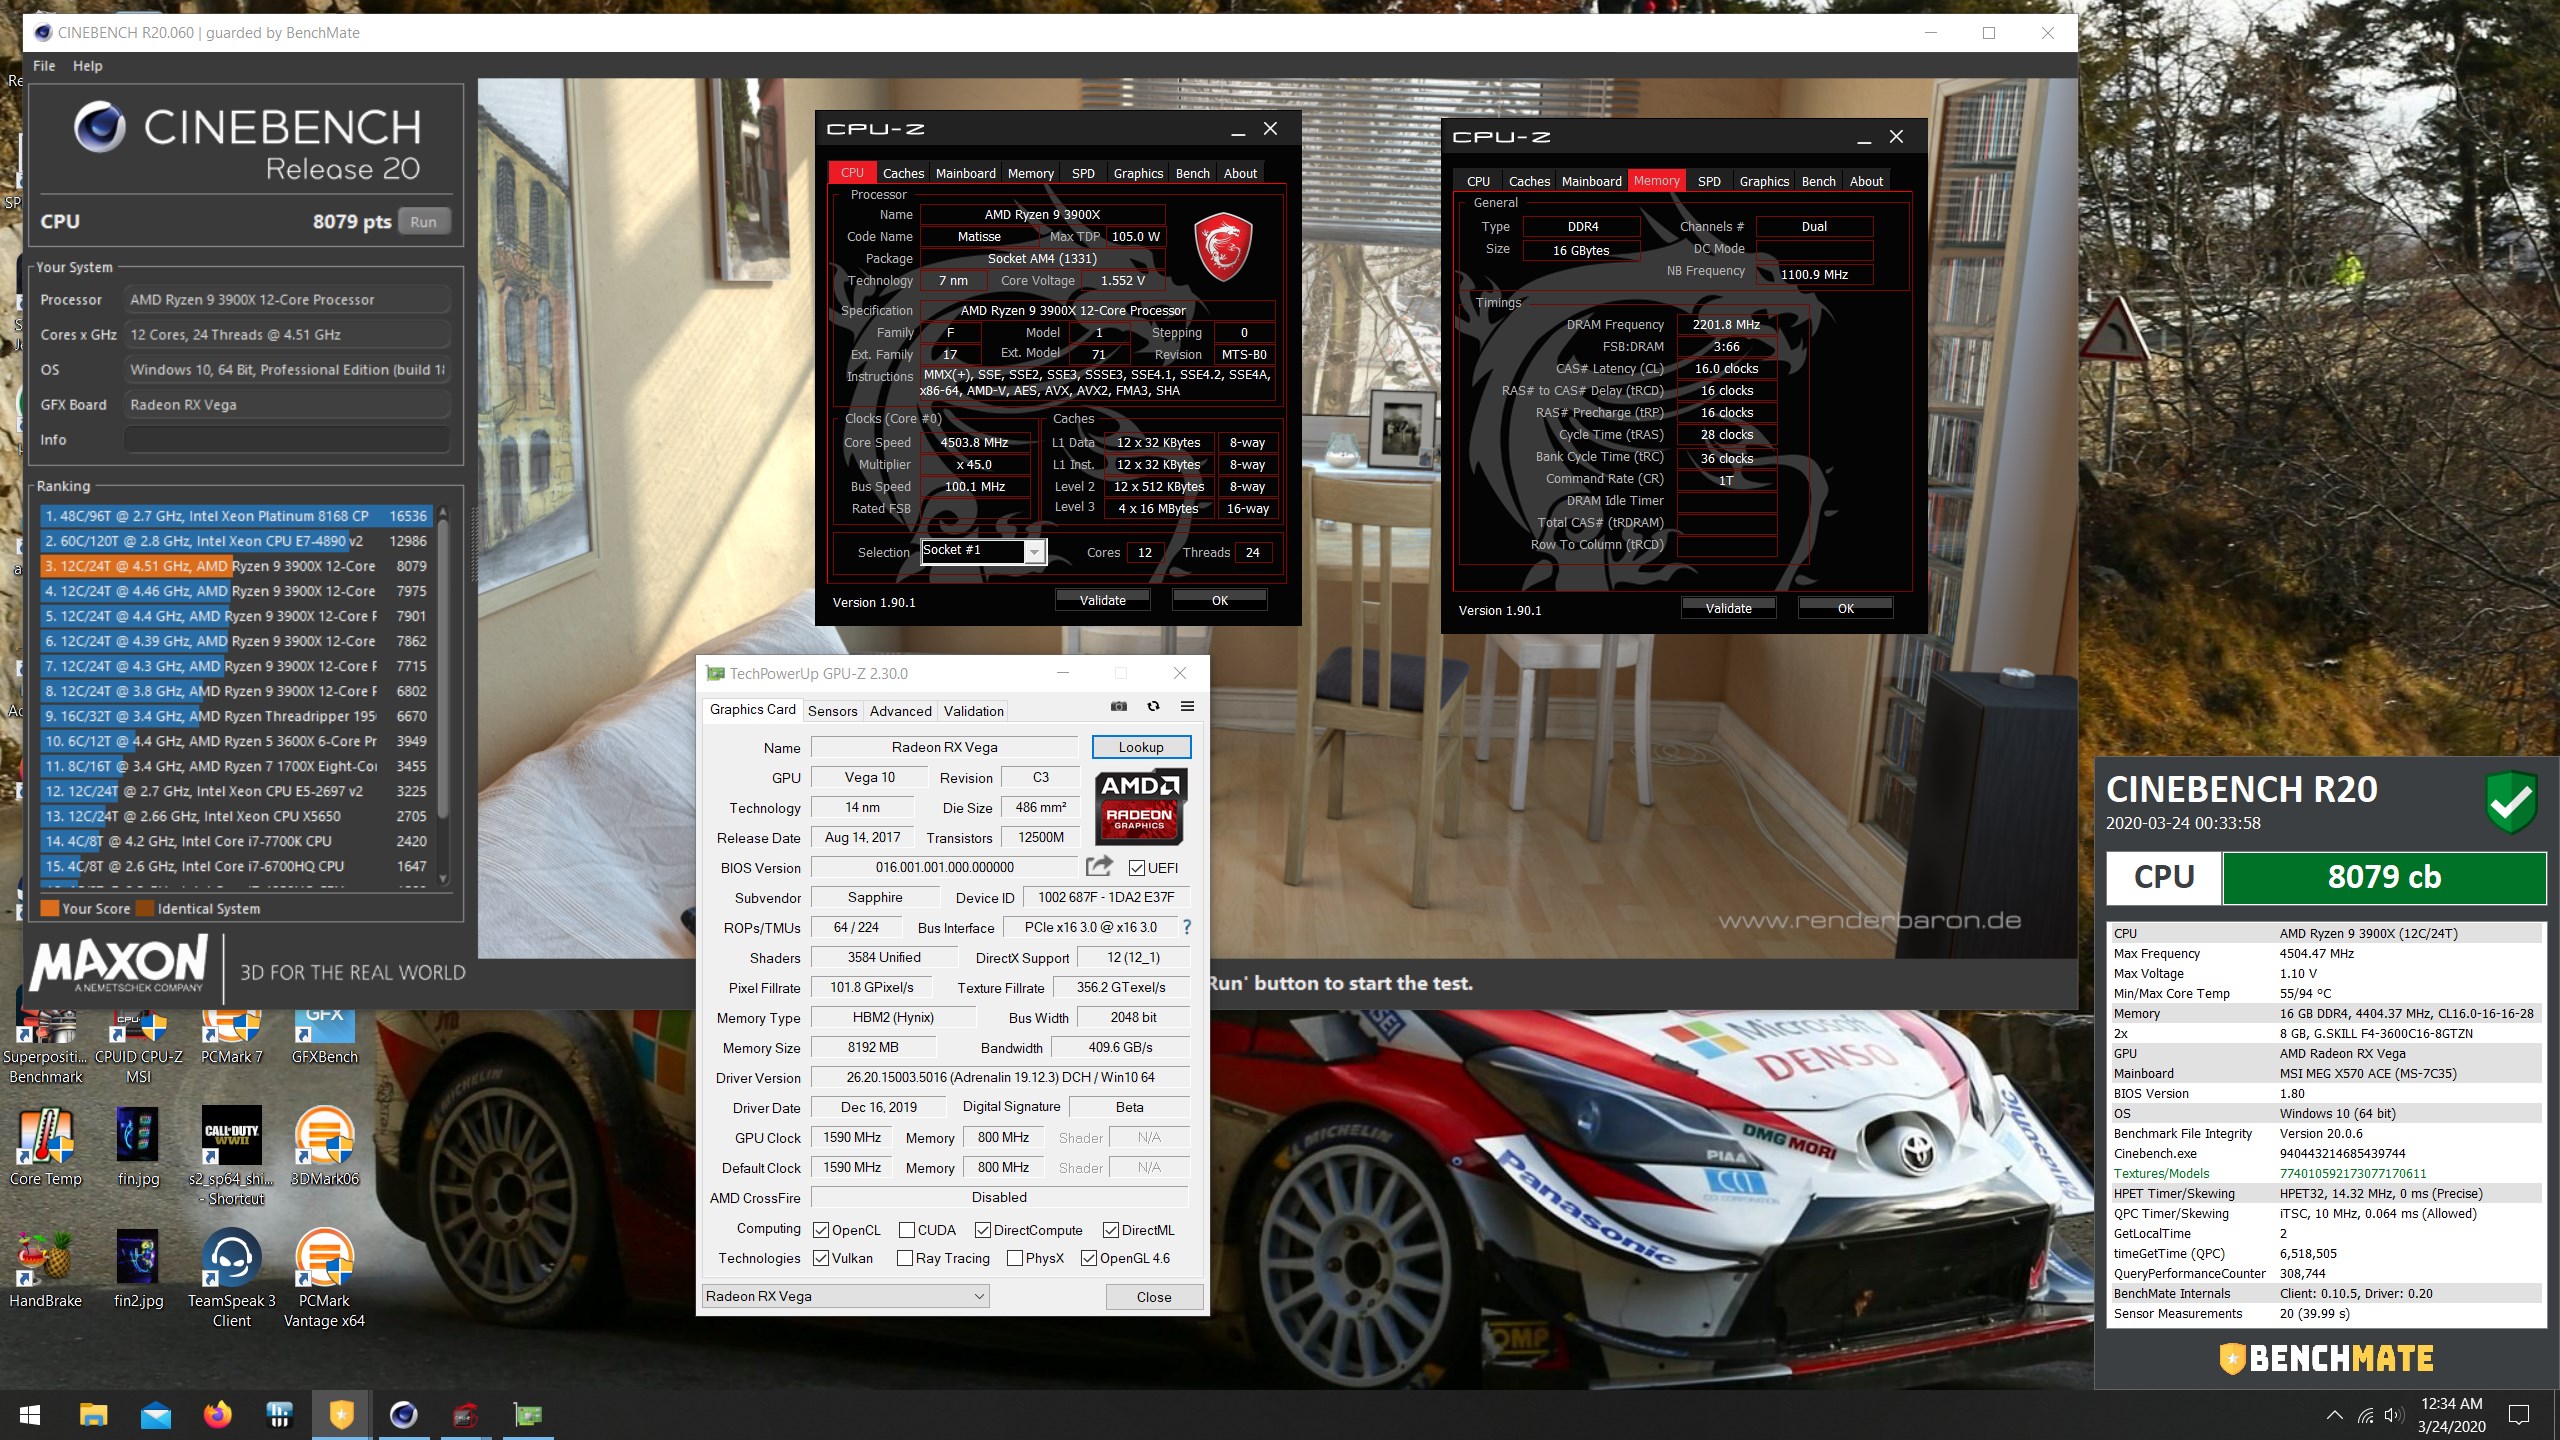Click Bus Interface question mark help

pyautogui.click(x=1187, y=927)
